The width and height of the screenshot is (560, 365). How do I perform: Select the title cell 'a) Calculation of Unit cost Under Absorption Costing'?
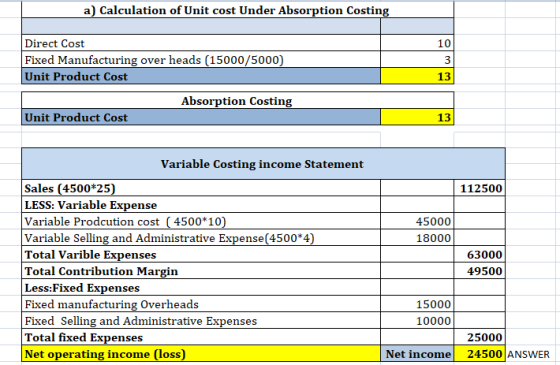238,10
